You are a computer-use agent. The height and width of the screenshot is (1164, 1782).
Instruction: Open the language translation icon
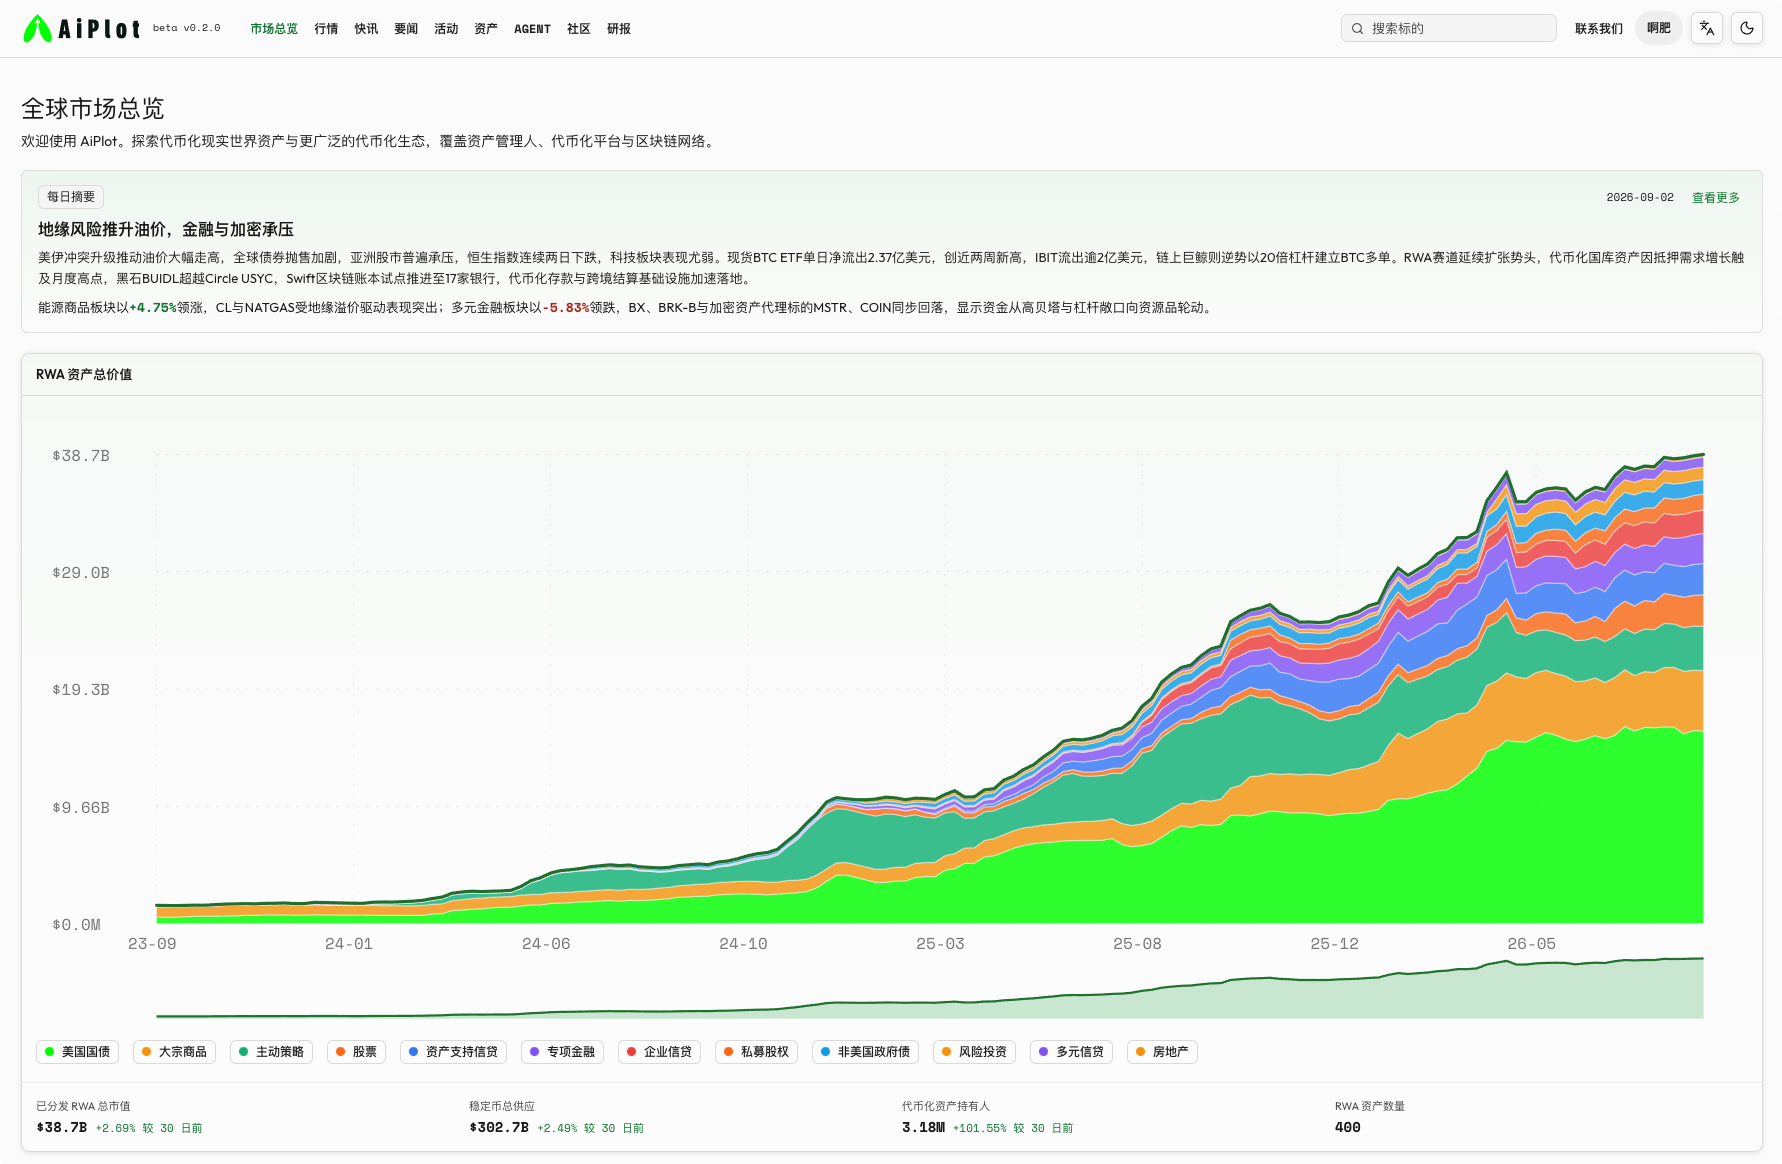[1707, 28]
